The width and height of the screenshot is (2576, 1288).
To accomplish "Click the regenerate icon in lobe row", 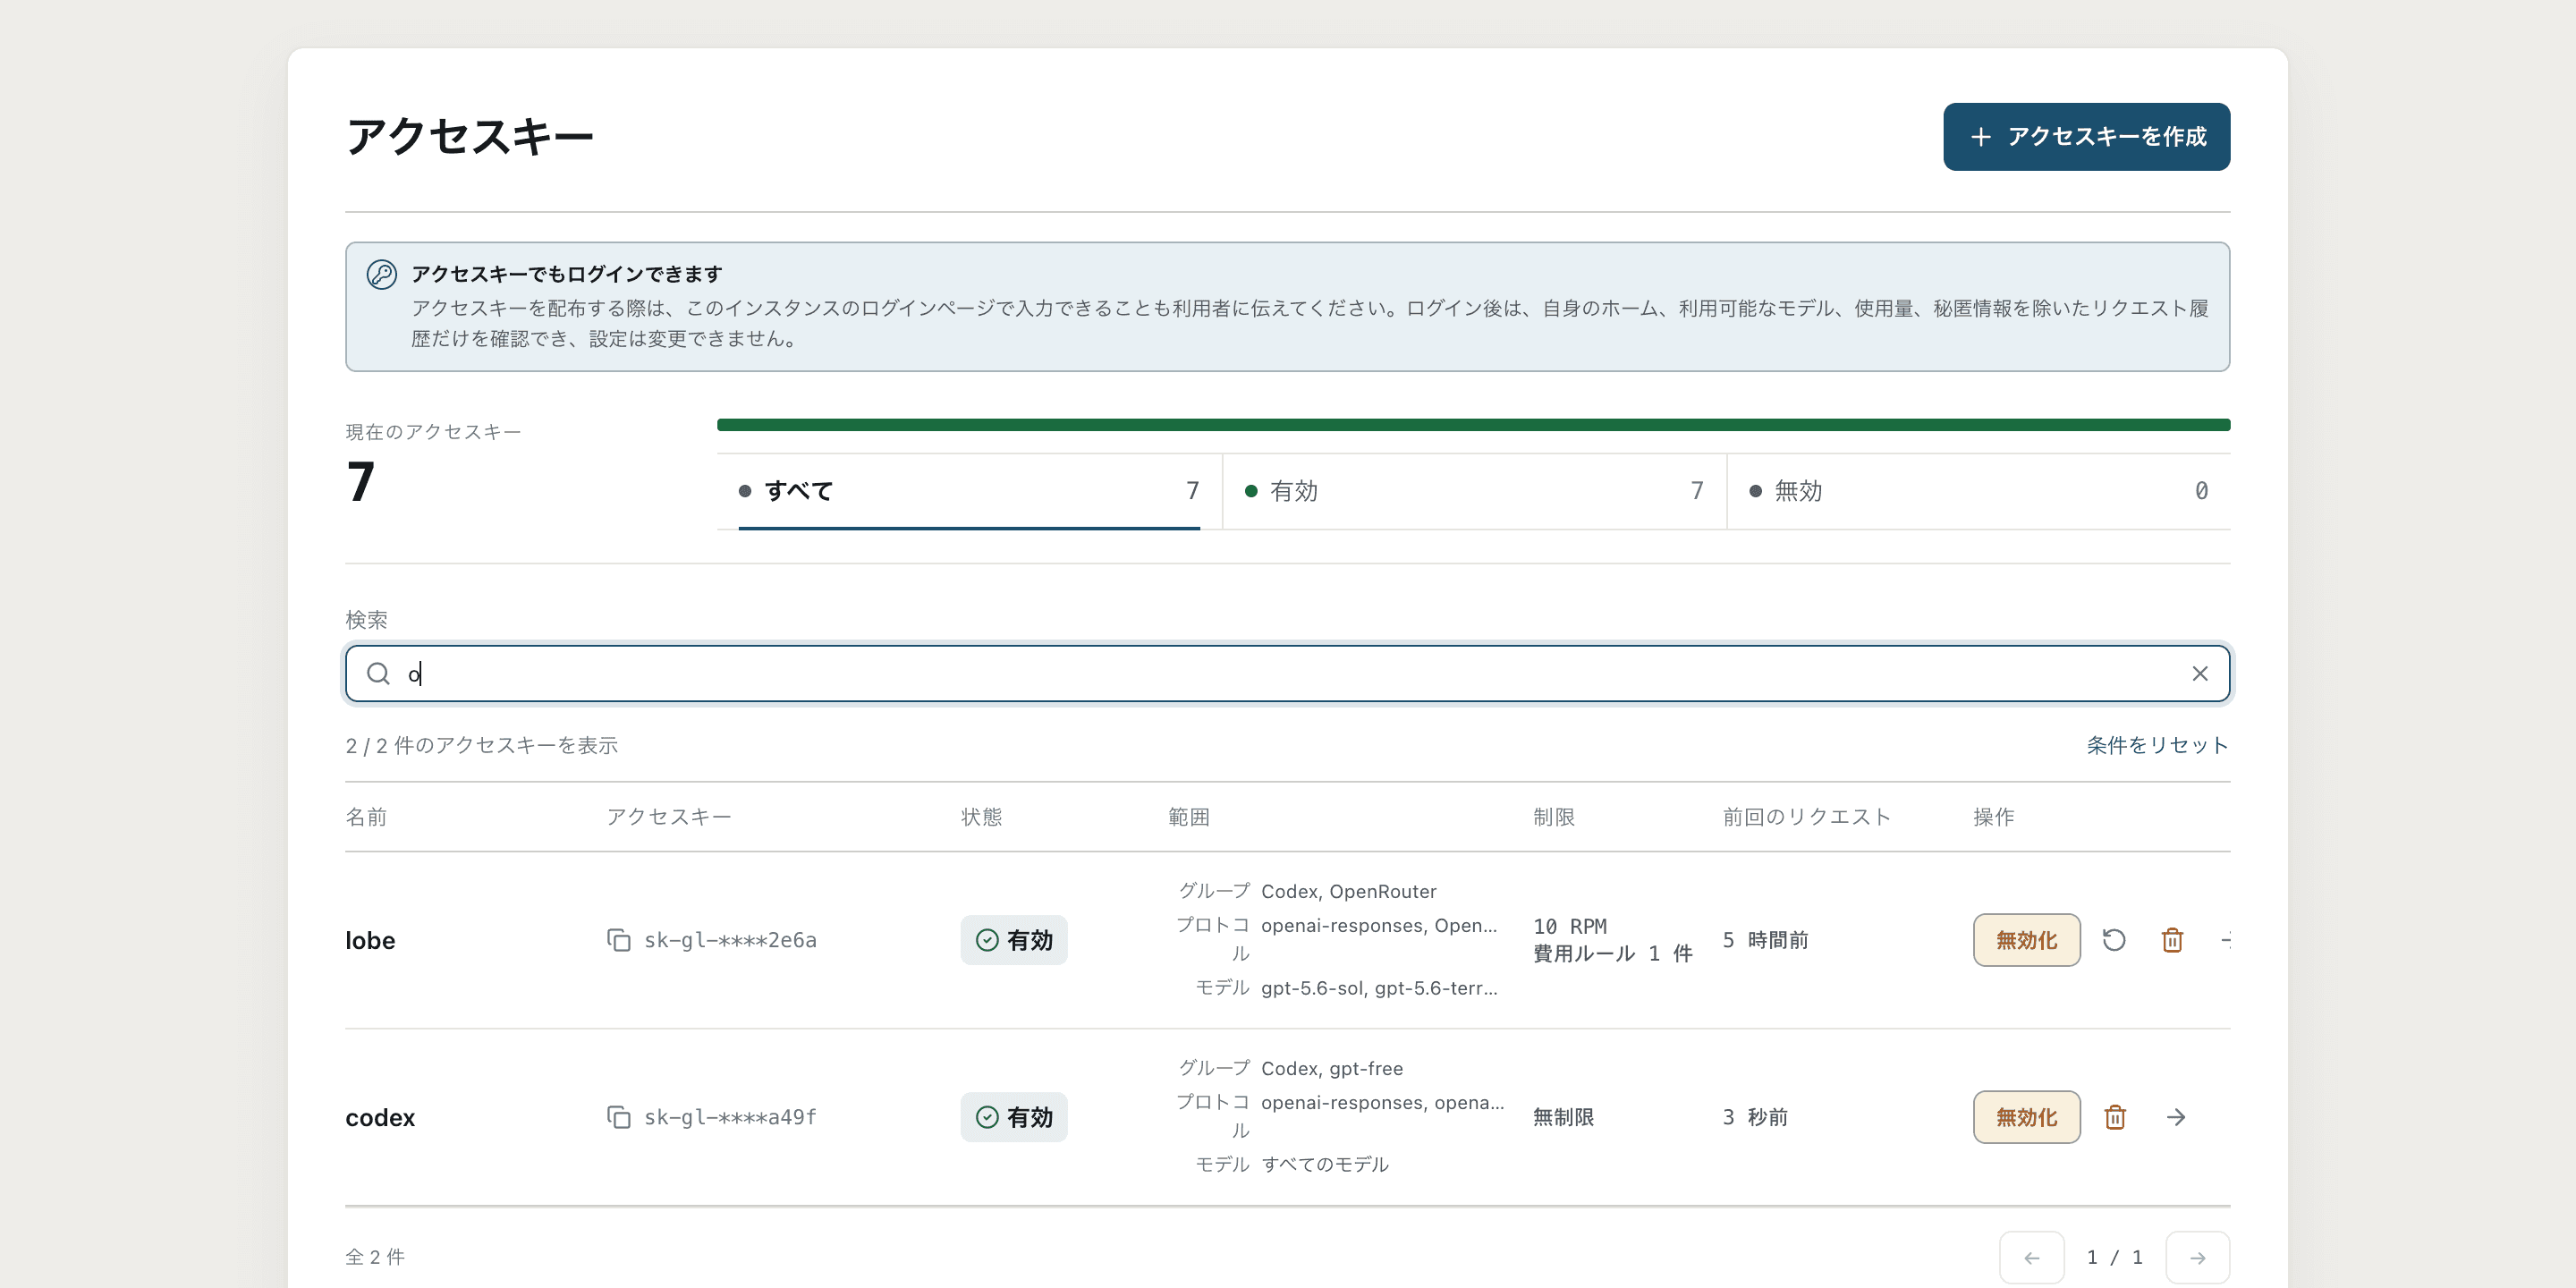I will pyautogui.click(x=2114, y=940).
